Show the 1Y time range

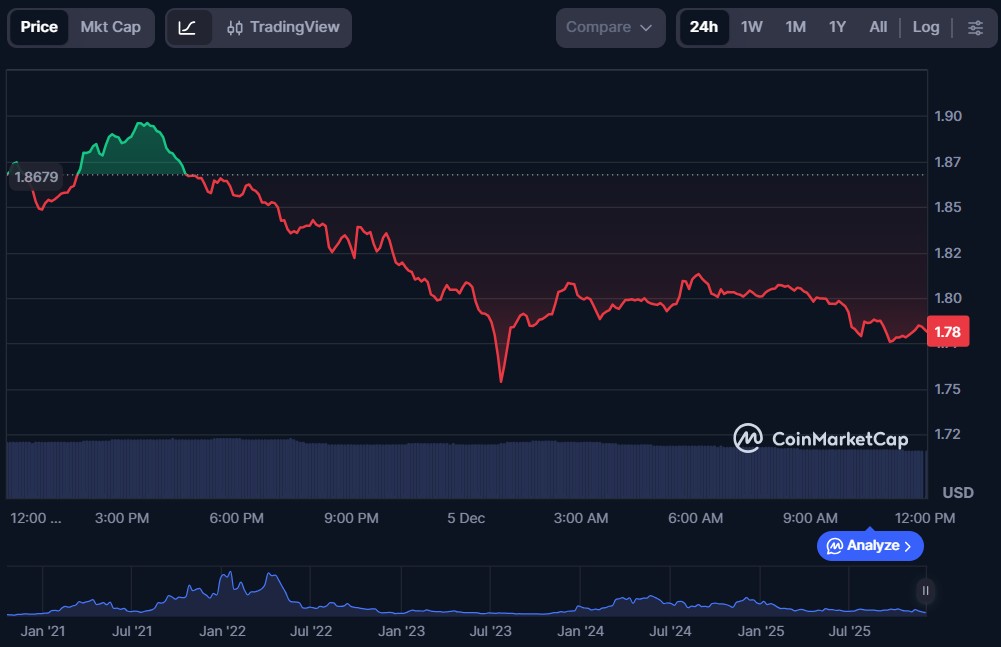click(837, 27)
